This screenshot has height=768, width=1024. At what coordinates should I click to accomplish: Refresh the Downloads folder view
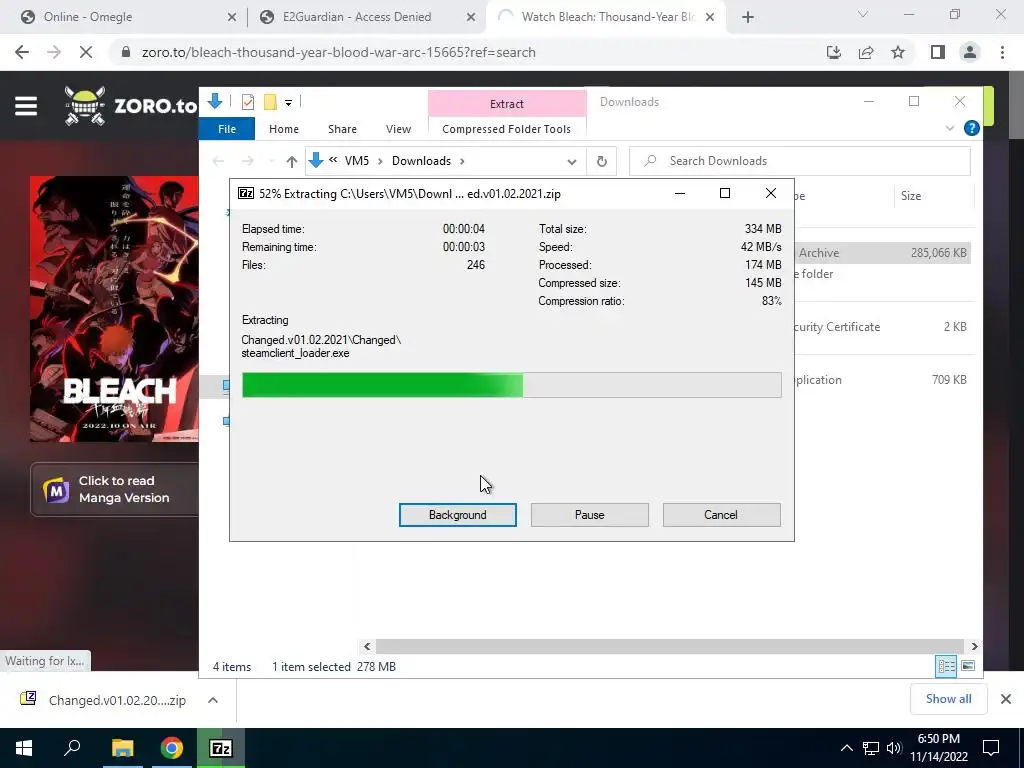[601, 161]
